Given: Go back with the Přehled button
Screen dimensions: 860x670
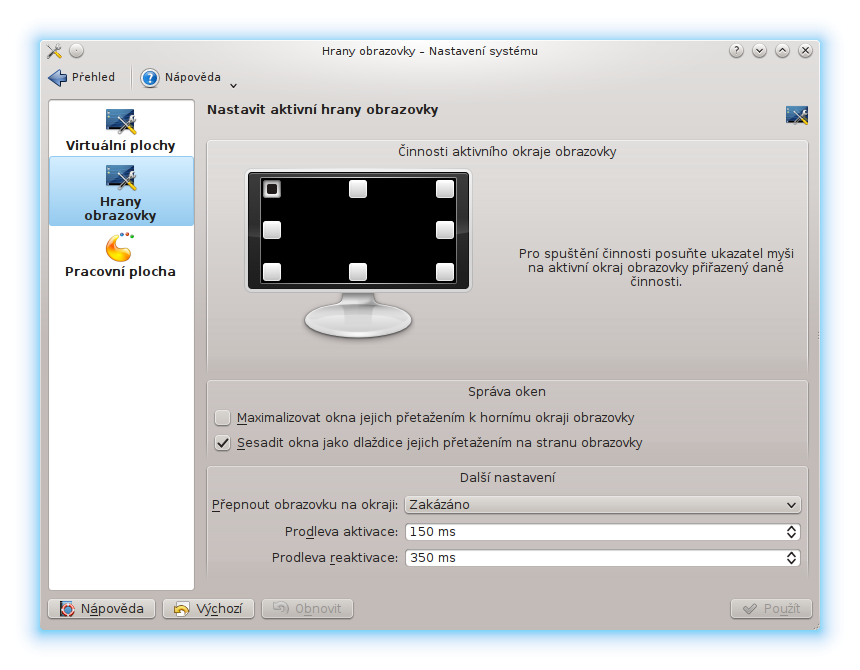Looking at the screenshot, I should pos(82,78).
